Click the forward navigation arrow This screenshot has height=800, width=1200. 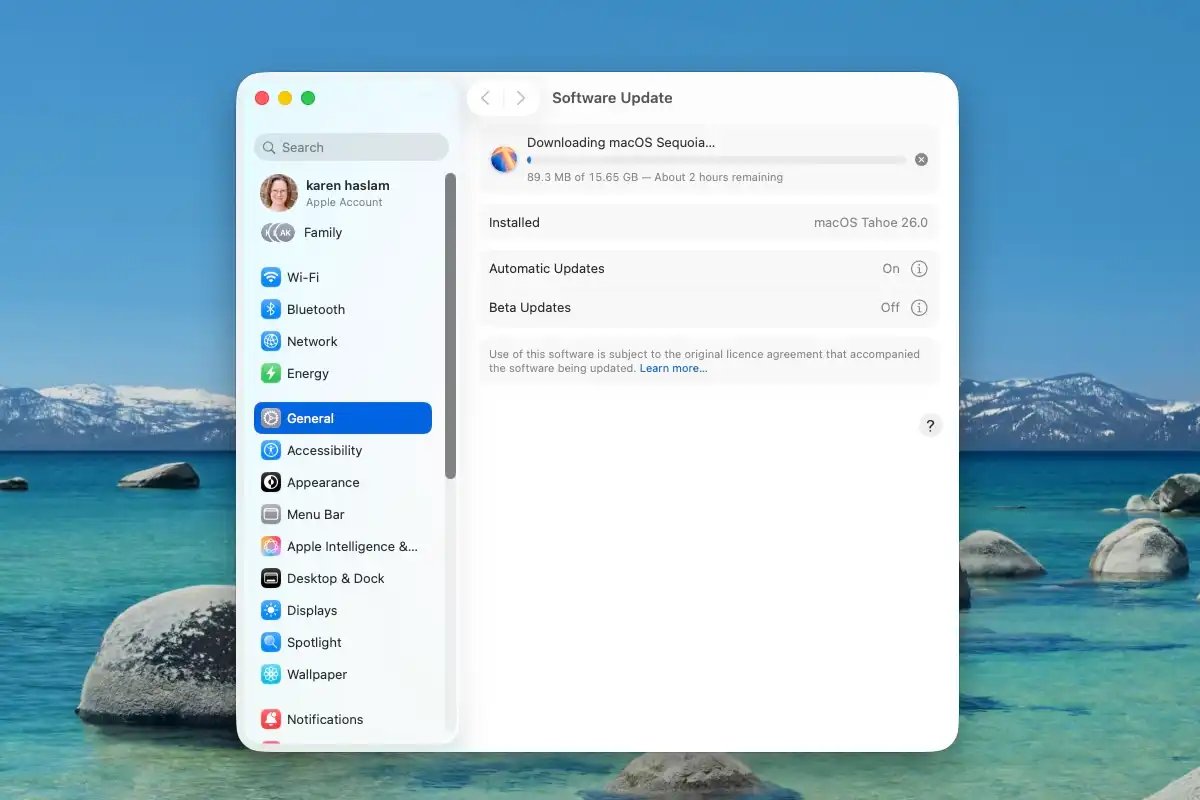coord(520,98)
